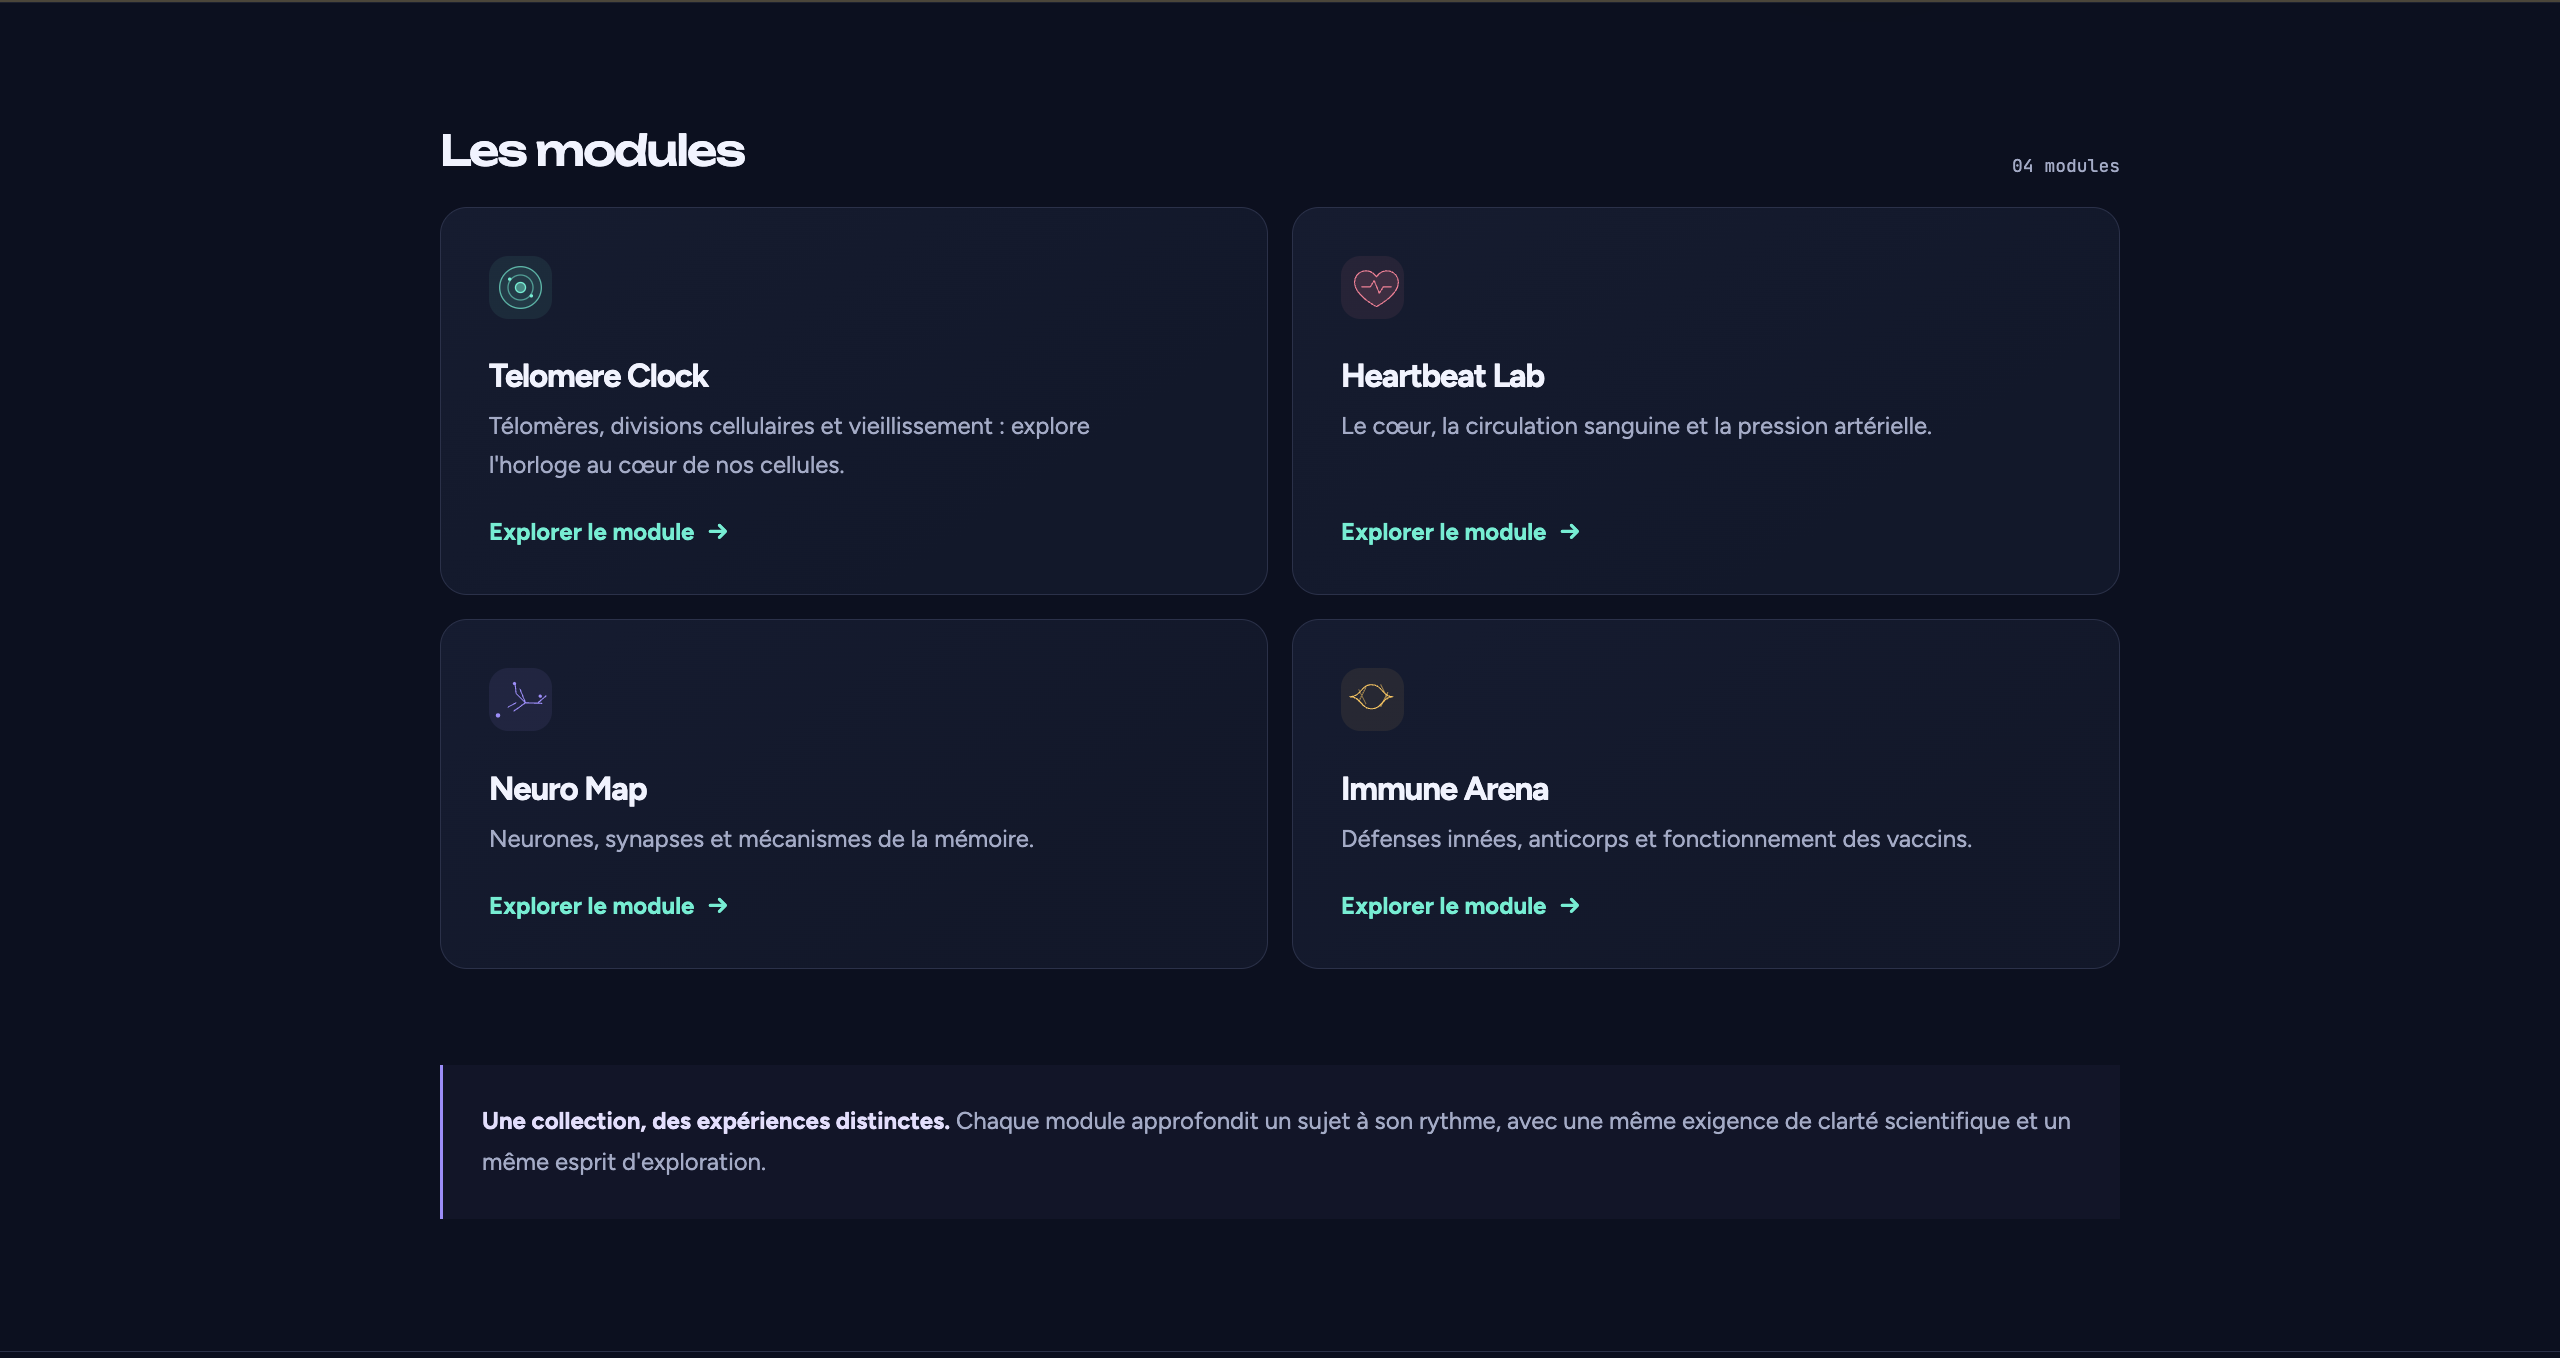Click the 04 modules counter label
2560x1358 pixels.
coord(2065,166)
